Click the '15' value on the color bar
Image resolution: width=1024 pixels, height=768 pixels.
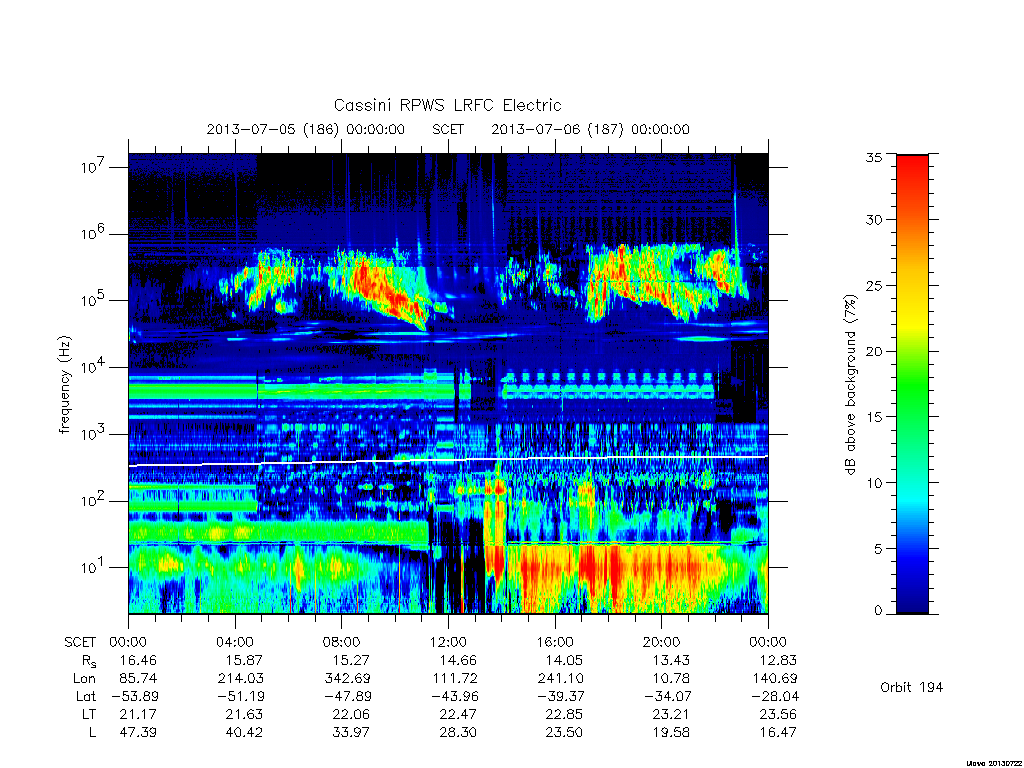pos(874,417)
